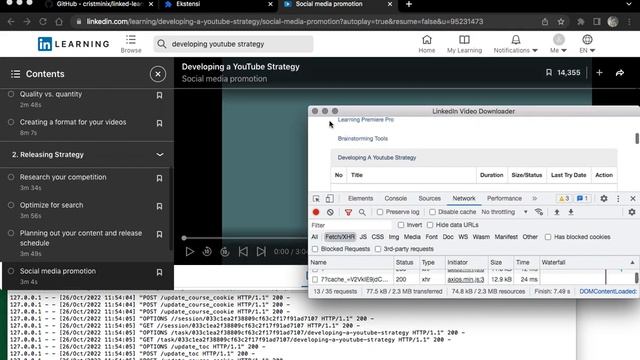Open My Learning page
This screenshot has width=640, height=360.
[x=464, y=44]
